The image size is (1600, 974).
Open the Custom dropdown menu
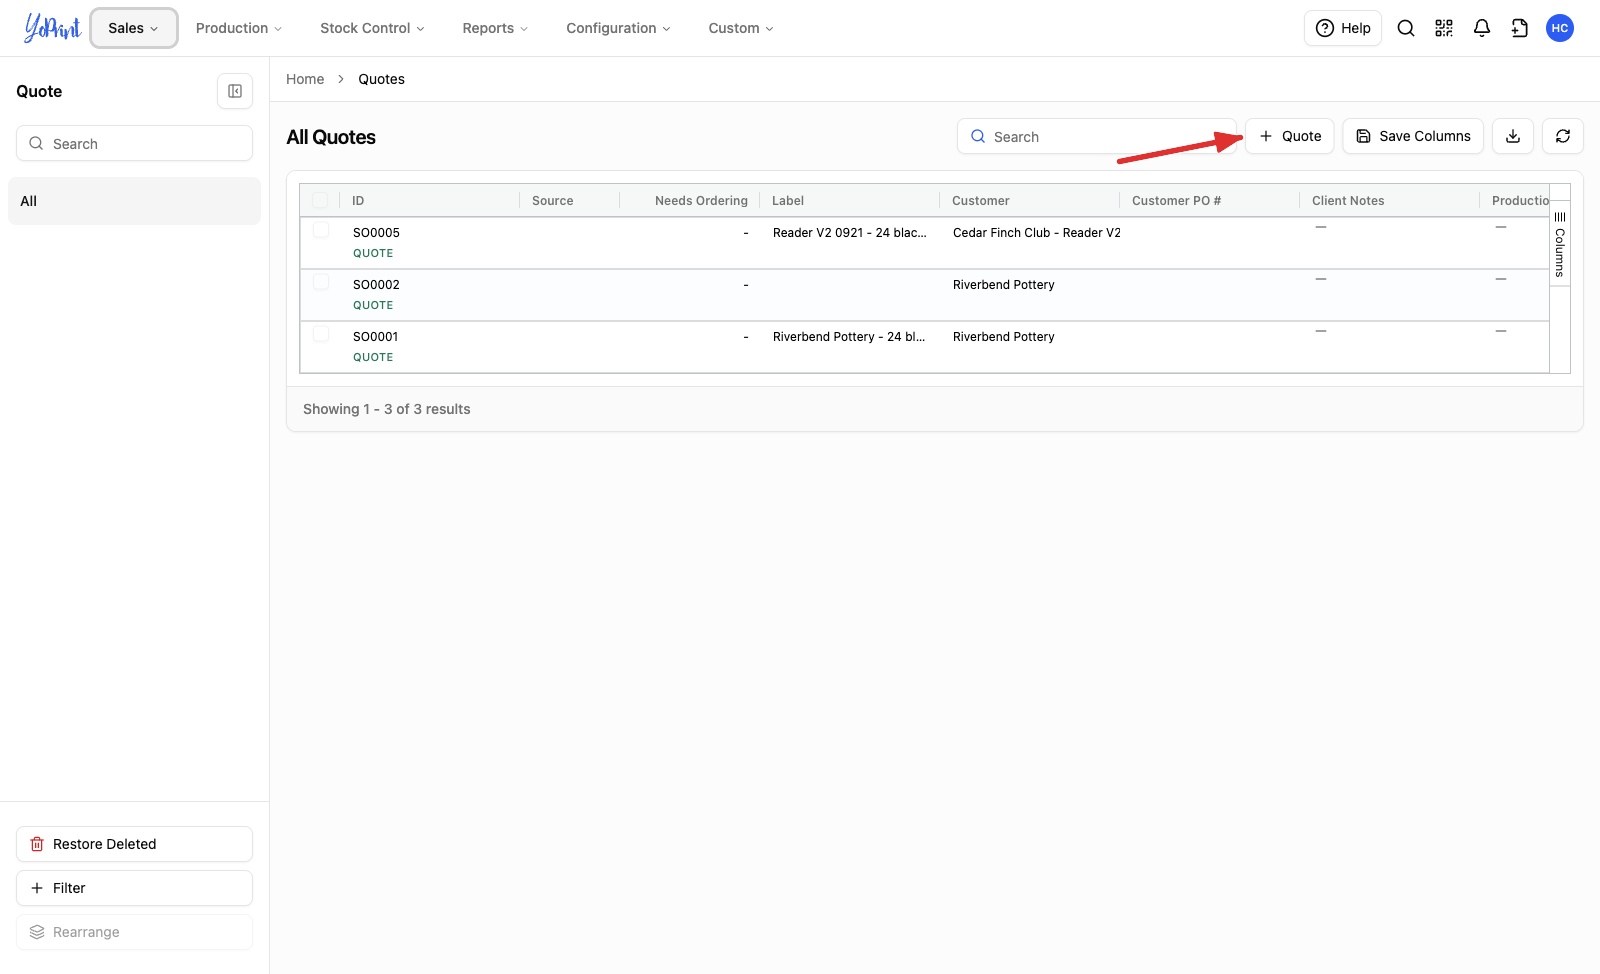coord(741,28)
